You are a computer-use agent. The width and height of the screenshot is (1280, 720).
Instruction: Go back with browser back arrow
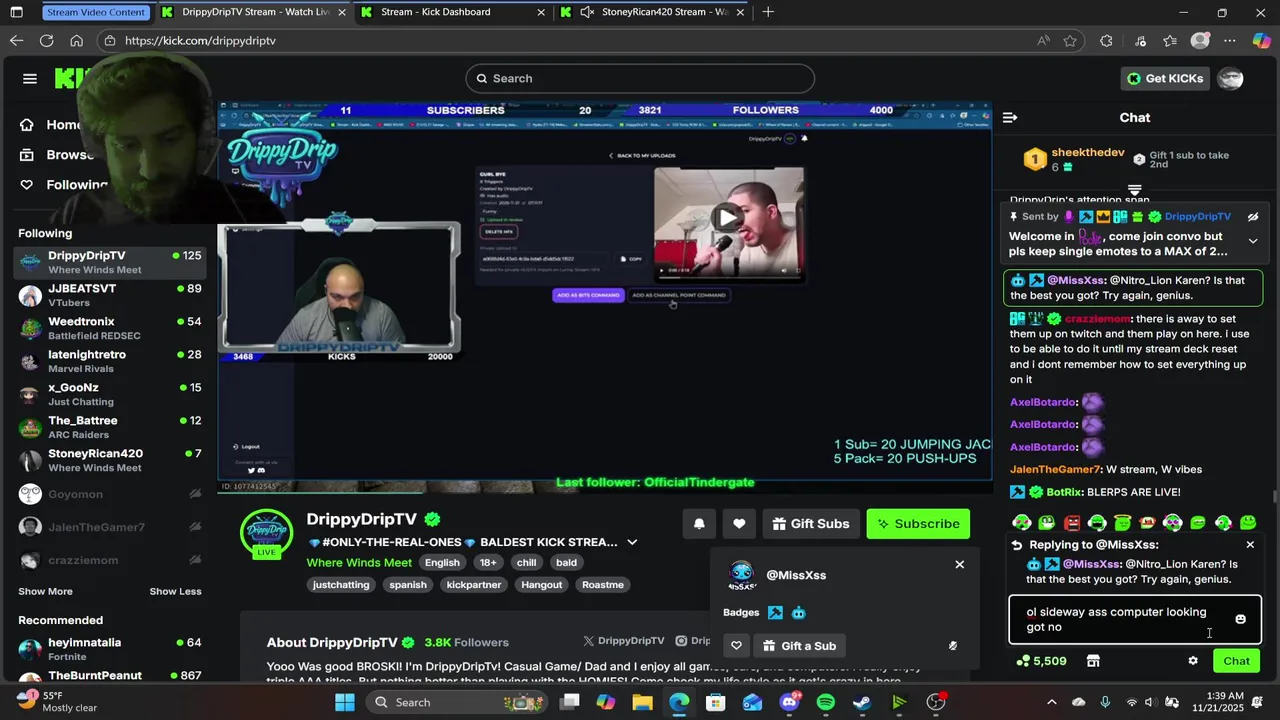pyautogui.click(x=16, y=41)
